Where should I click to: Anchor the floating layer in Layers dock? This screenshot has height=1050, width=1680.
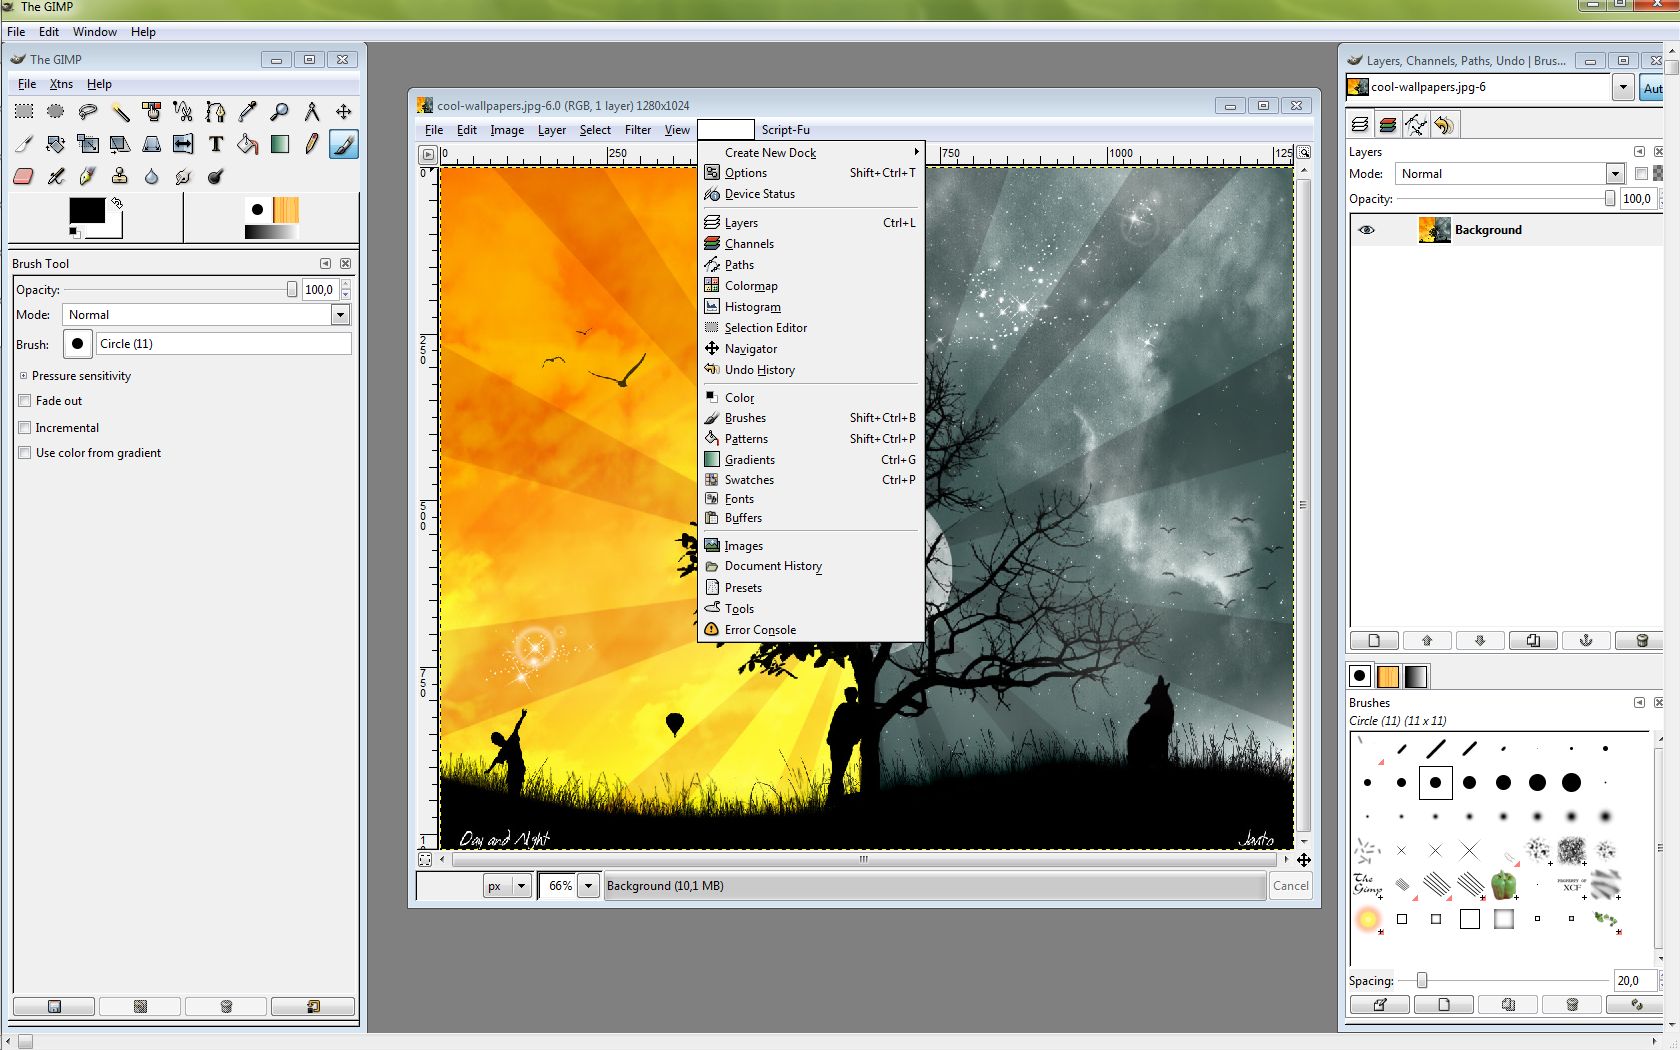(x=1586, y=641)
